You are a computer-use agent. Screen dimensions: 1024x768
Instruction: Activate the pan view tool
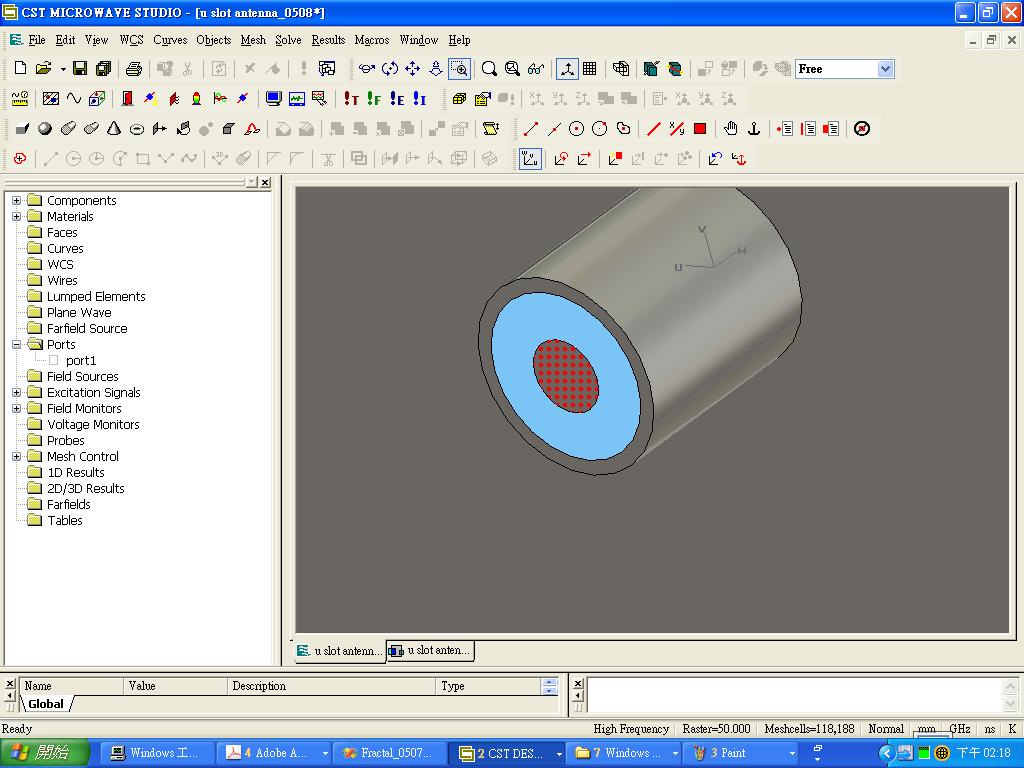[413, 68]
